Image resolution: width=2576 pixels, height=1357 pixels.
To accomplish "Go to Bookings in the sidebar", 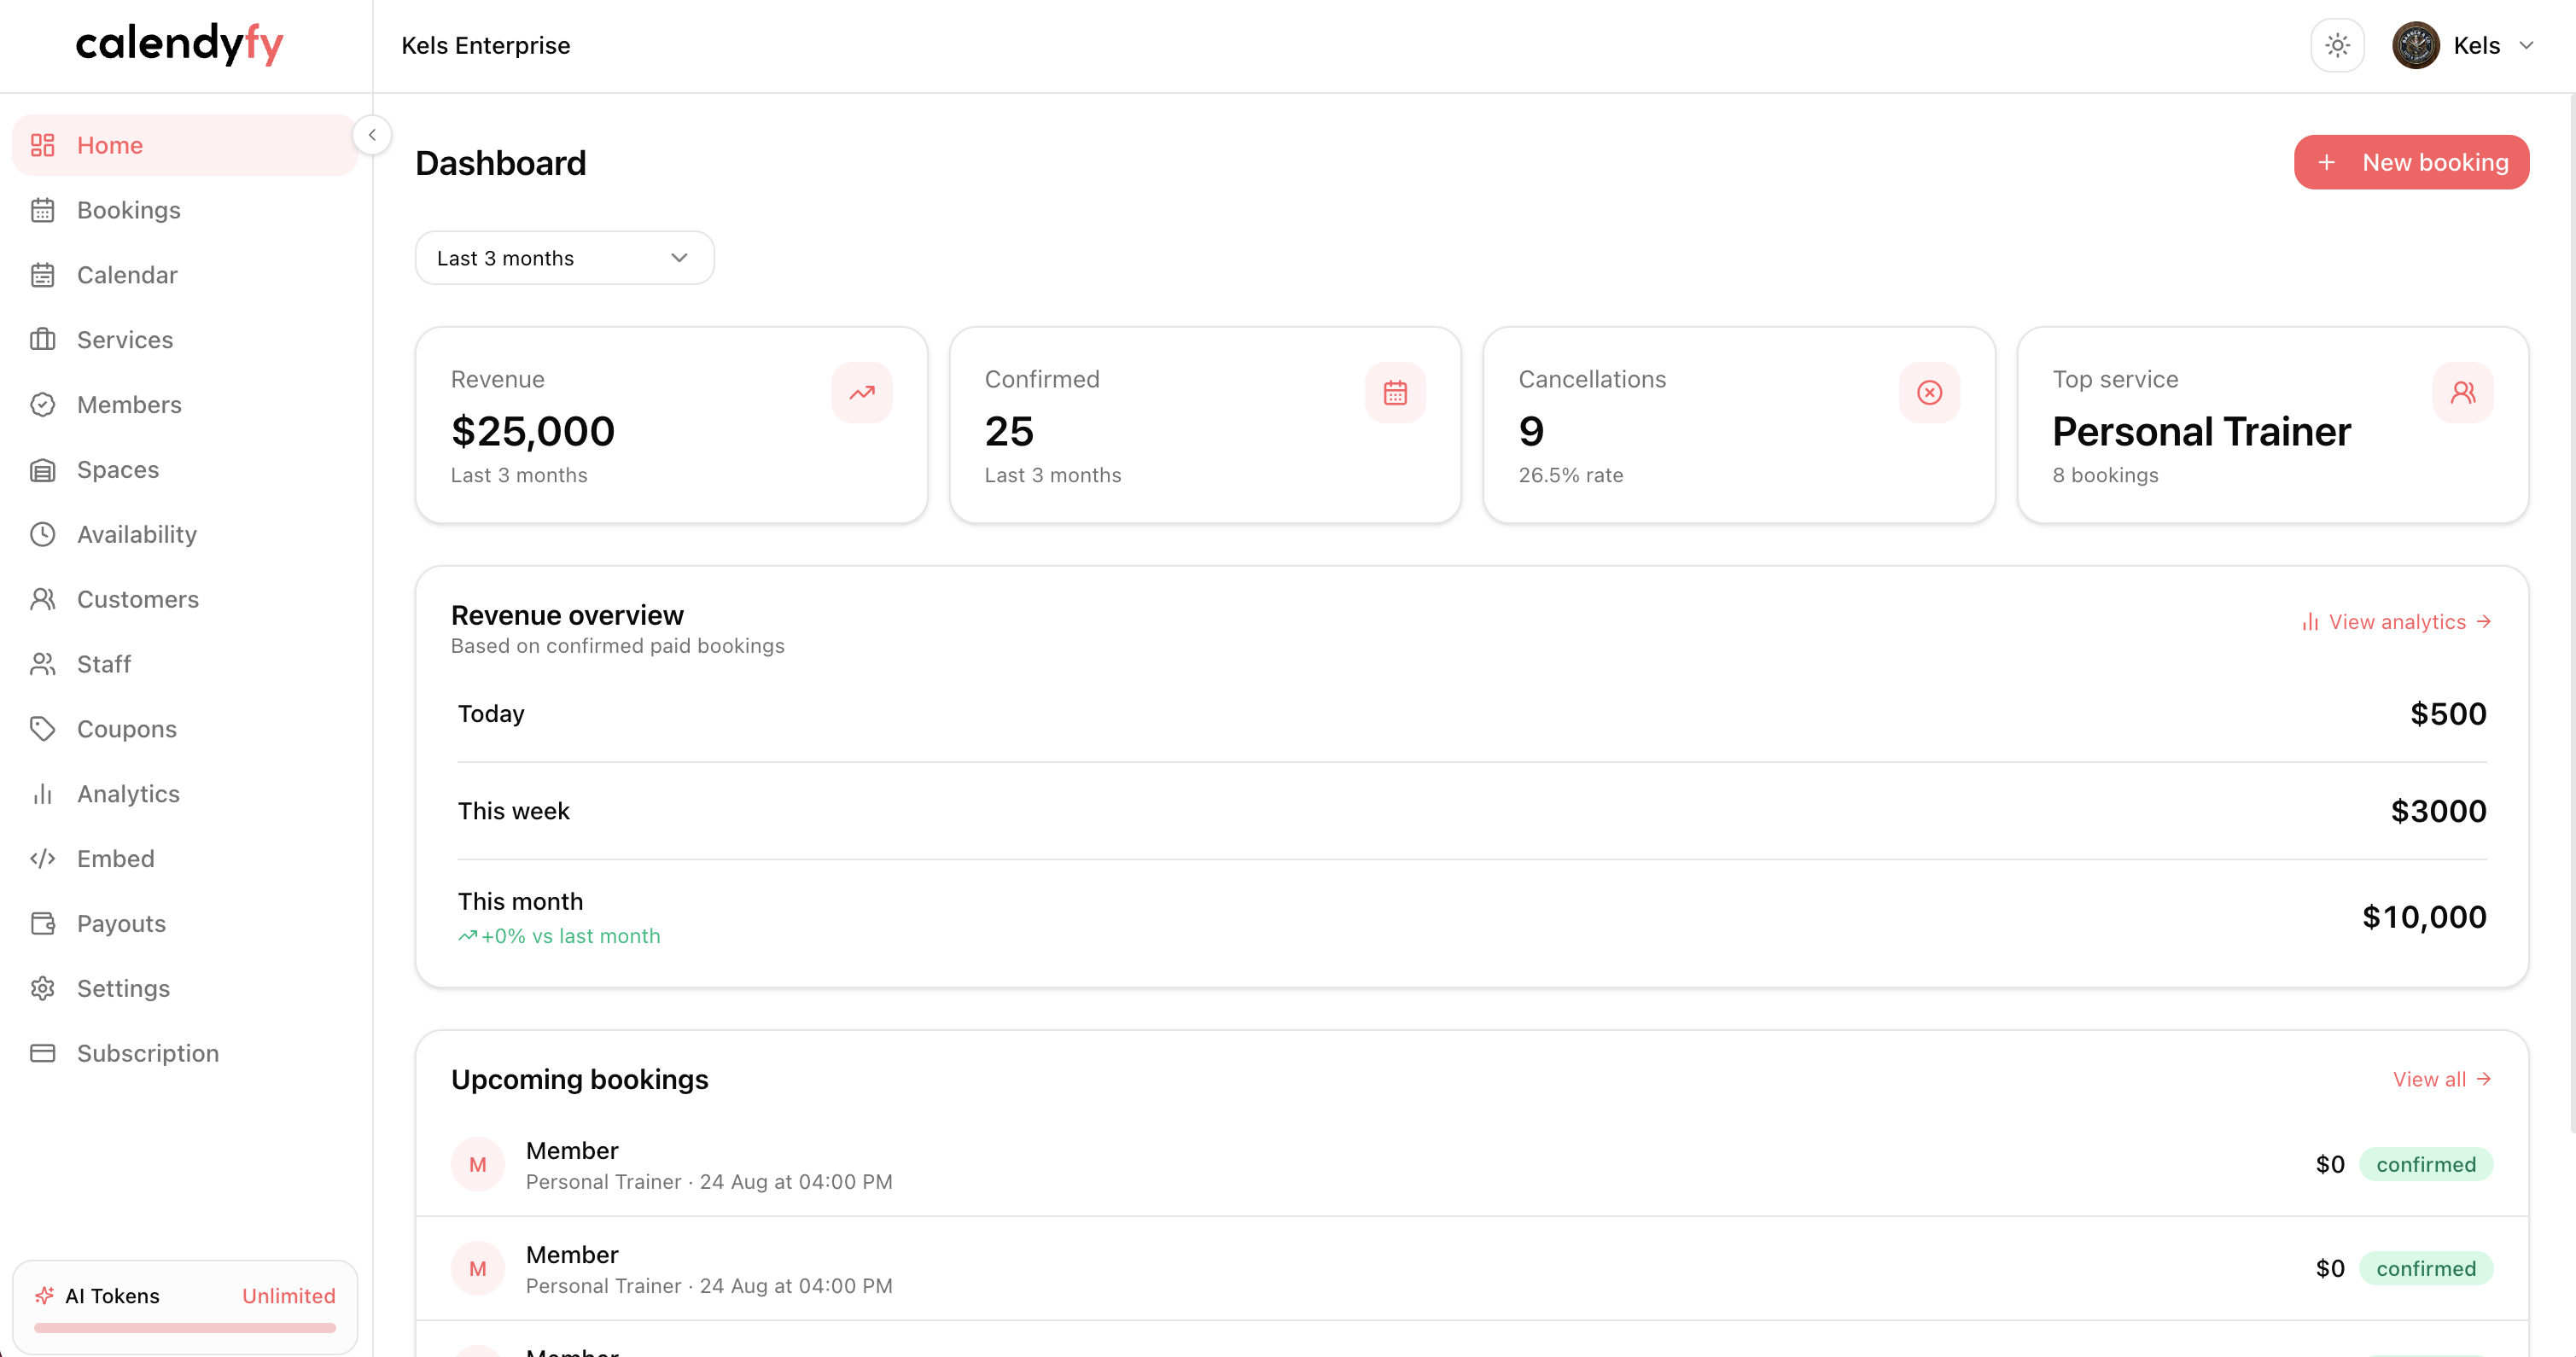I will 185,210.
